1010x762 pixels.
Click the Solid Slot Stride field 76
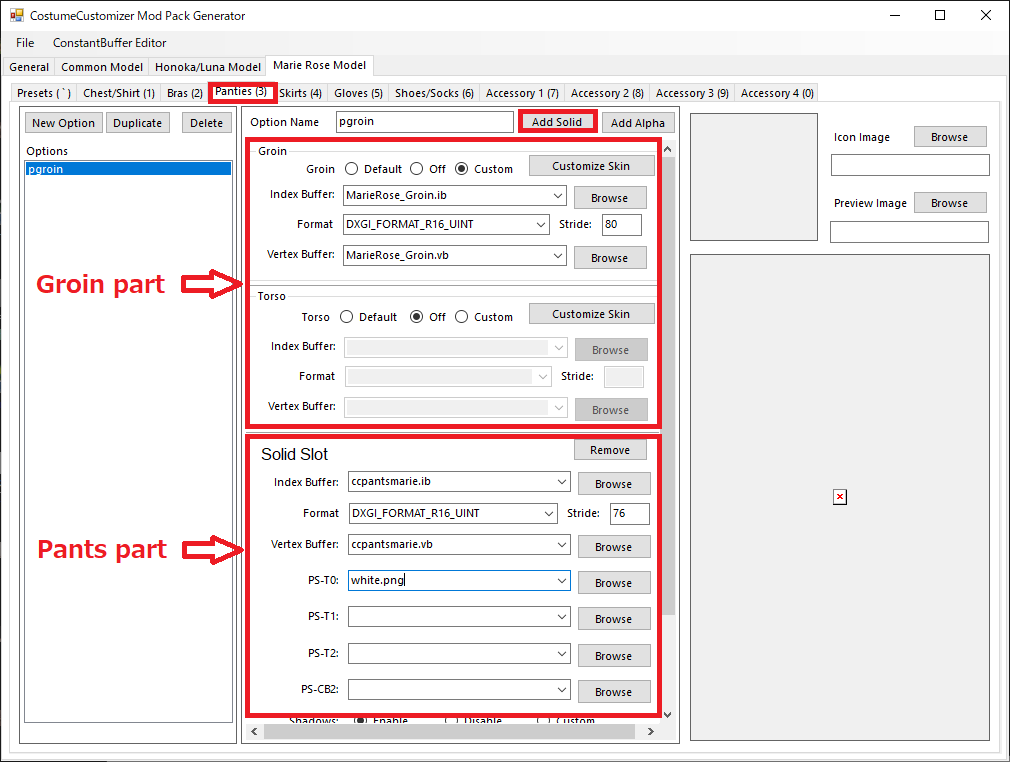click(x=629, y=513)
